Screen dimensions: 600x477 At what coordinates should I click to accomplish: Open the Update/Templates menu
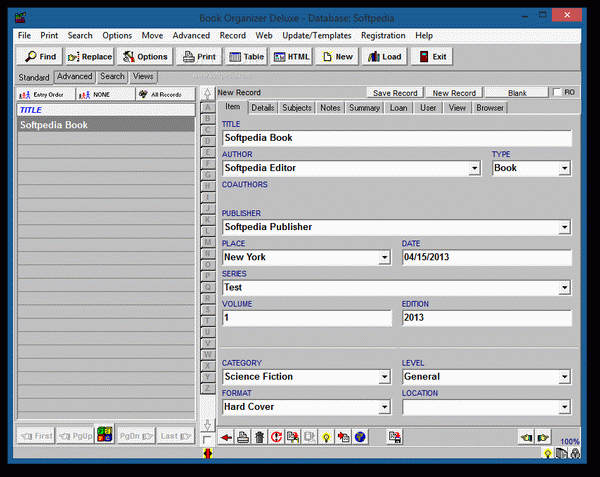point(316,35)
